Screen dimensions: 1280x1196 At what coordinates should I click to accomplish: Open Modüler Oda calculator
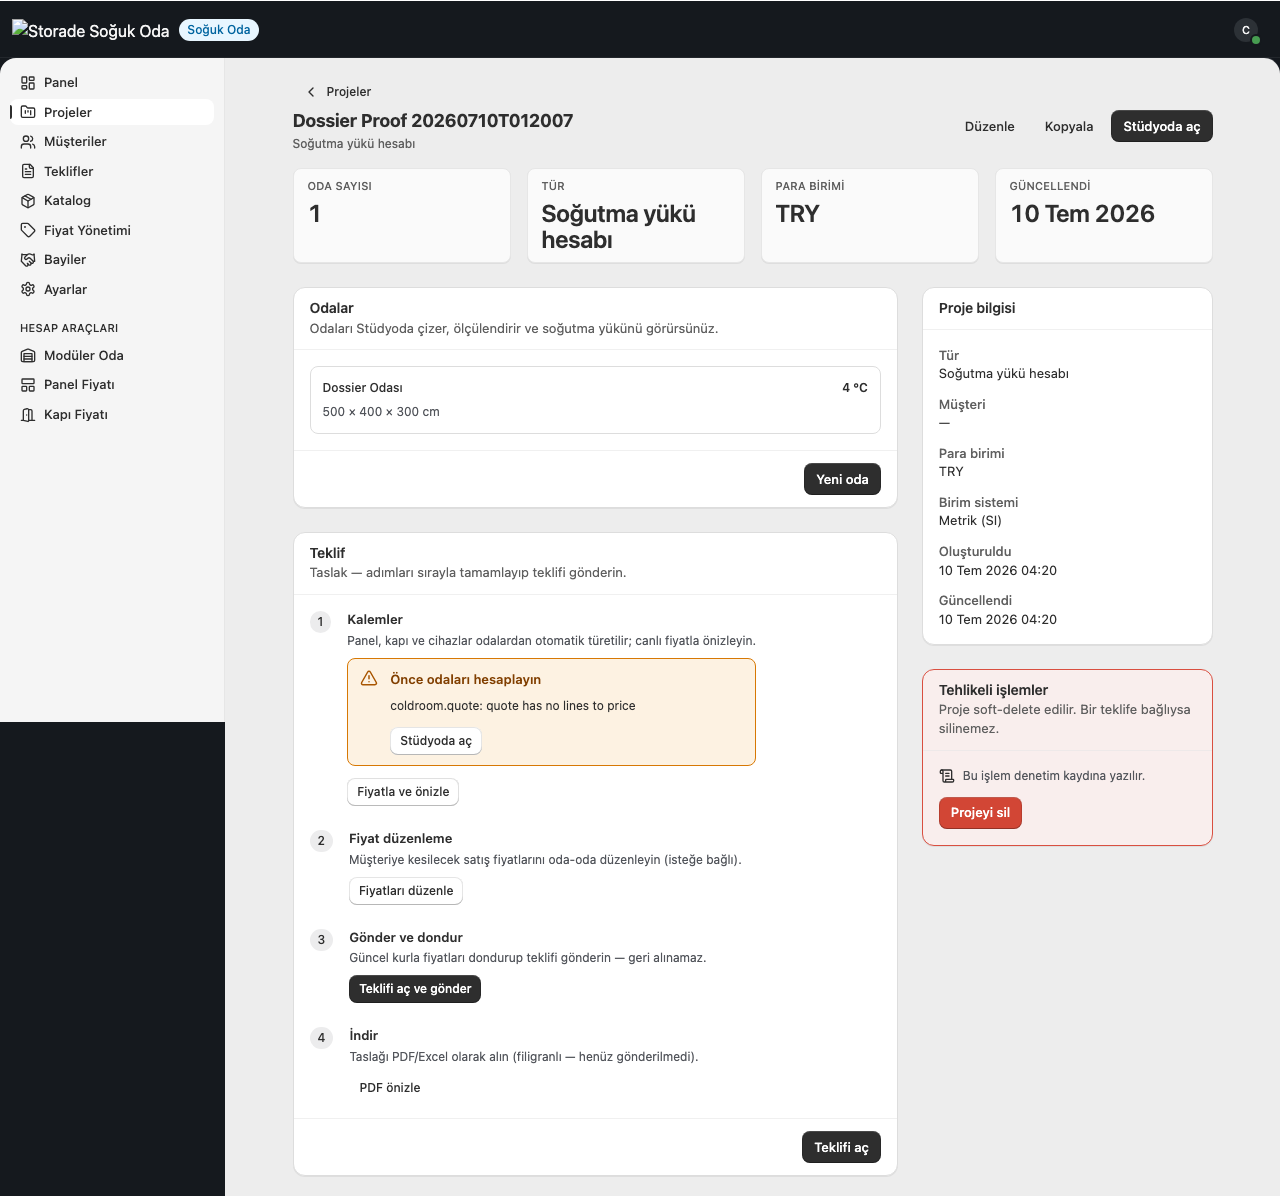tap(112, 355)
